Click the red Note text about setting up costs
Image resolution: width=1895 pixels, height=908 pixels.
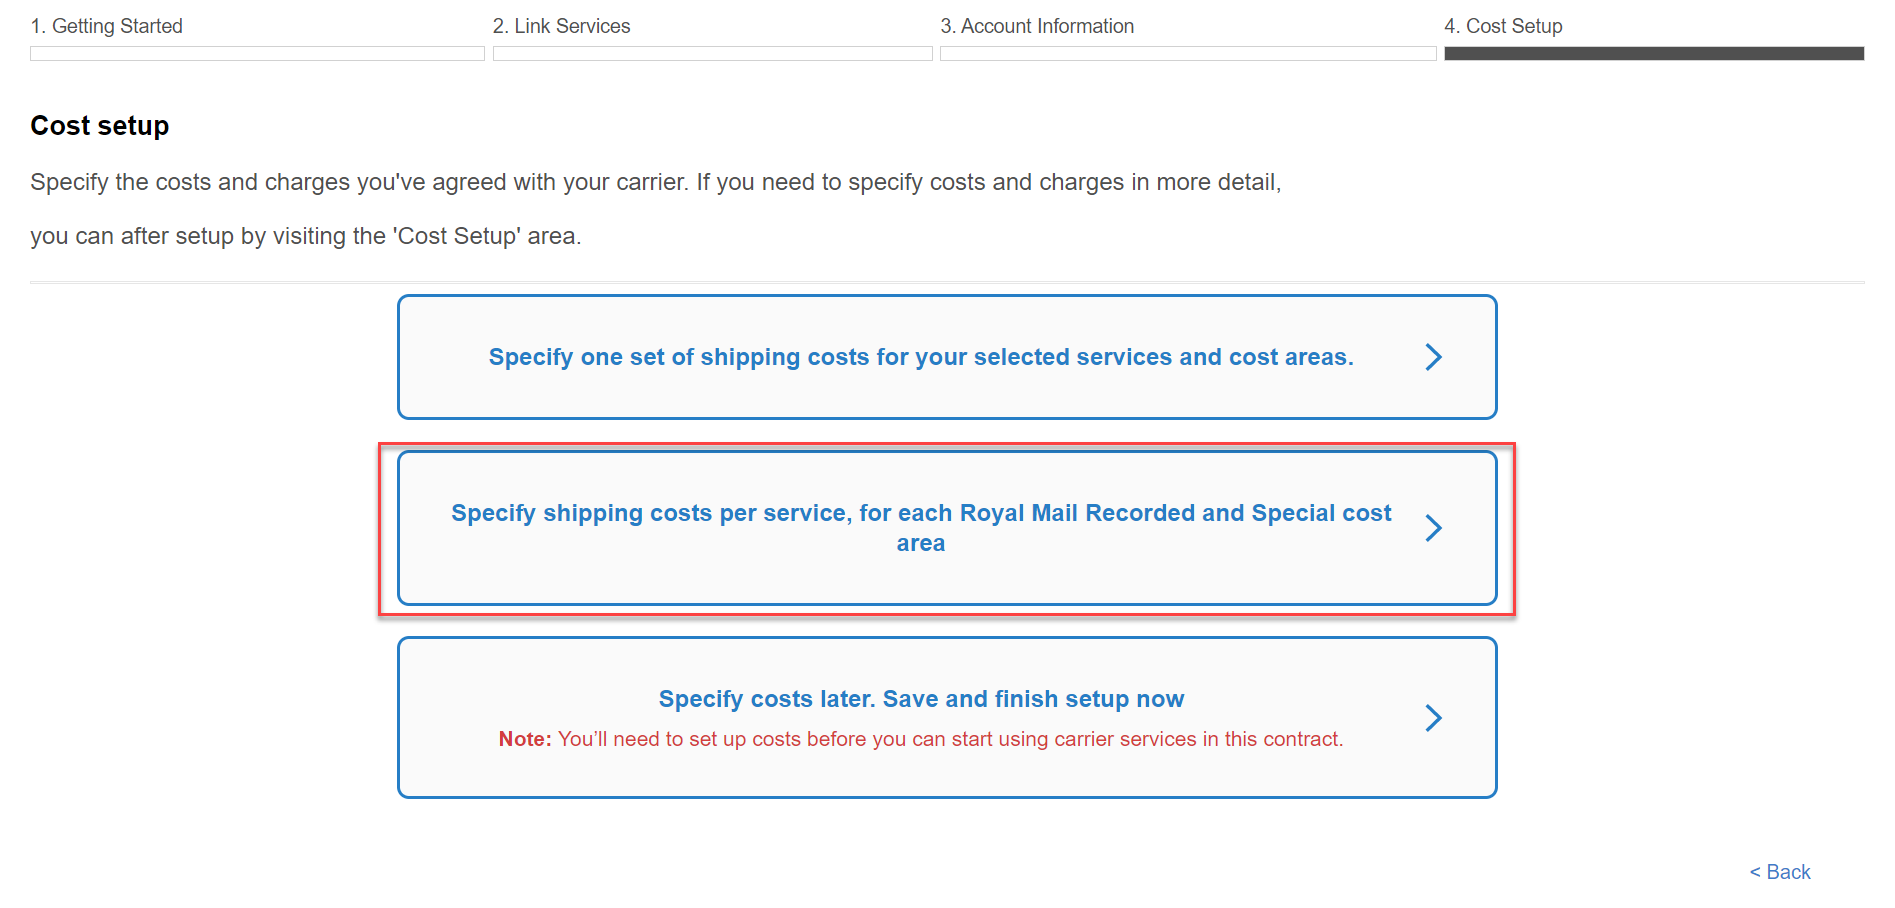(920, 739)
